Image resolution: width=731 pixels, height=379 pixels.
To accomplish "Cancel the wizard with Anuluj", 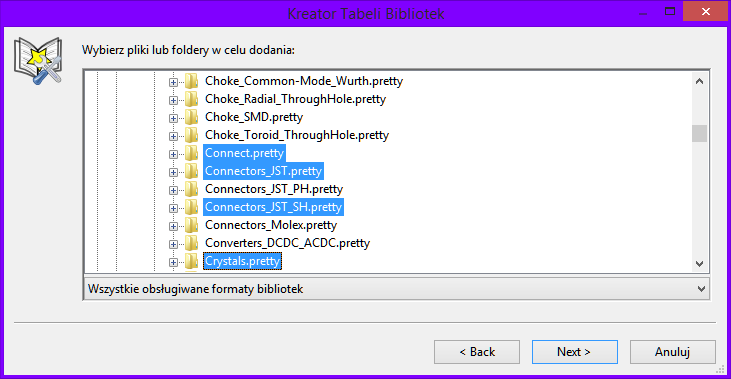I will pos(673,352).
